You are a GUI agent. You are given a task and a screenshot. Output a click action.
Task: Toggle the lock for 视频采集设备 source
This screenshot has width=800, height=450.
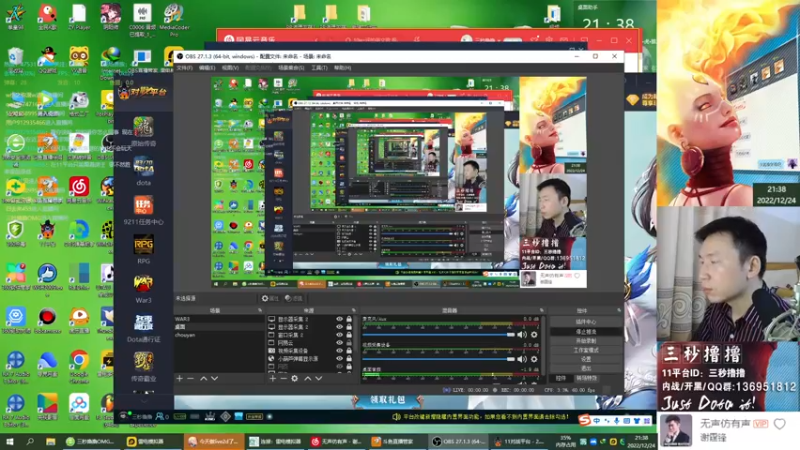tap(349, 351)
